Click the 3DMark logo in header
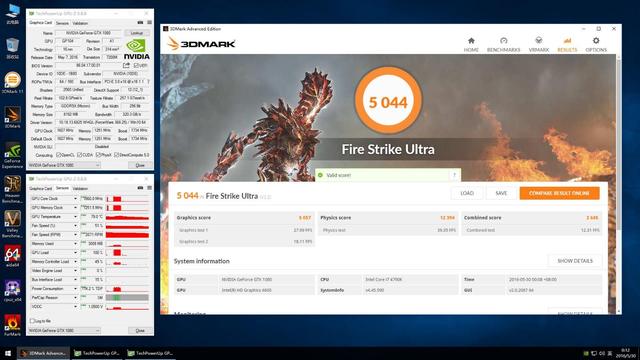 (x=201, y=43)
